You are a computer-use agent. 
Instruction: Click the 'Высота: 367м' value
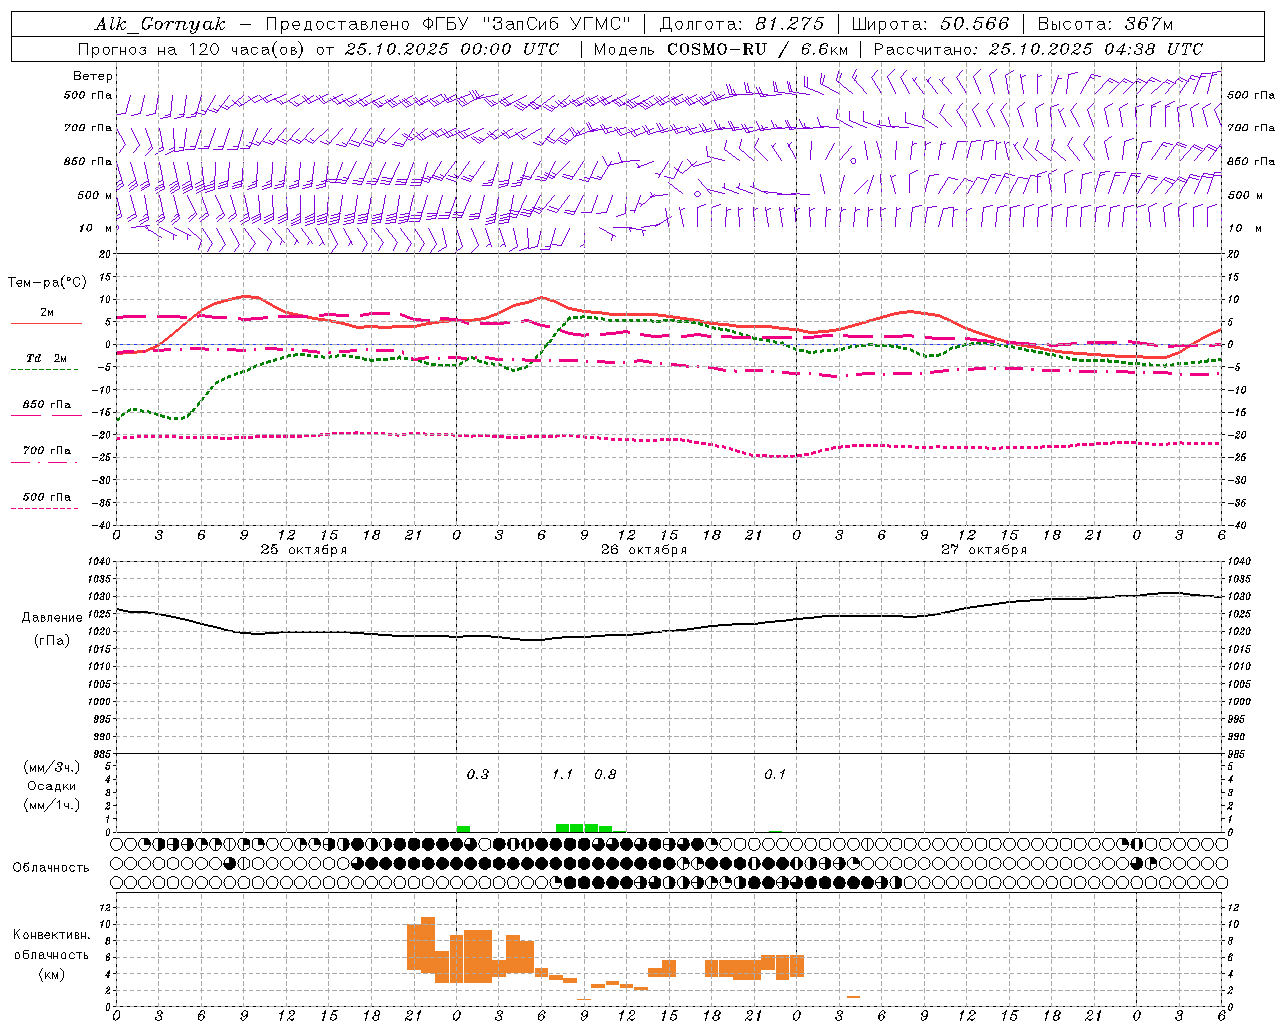[1105, 24]
